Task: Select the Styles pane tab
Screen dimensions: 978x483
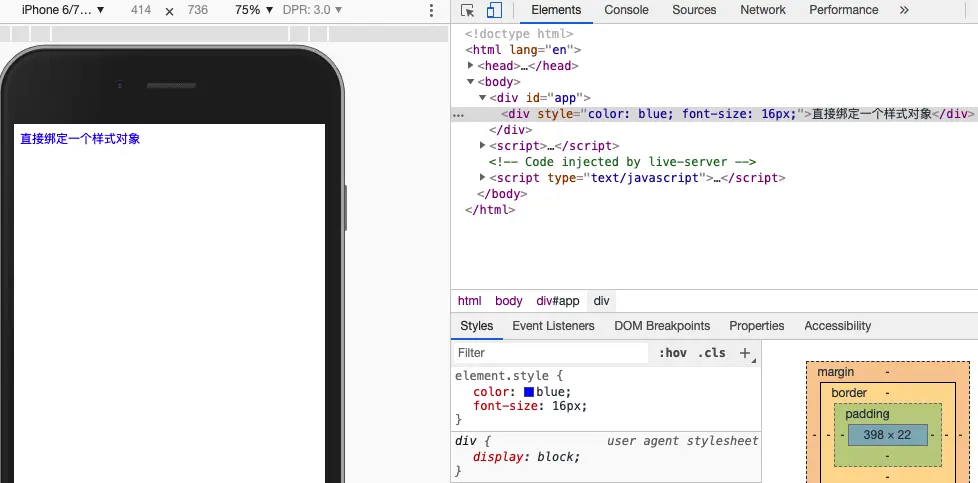Action: [477, 326]
